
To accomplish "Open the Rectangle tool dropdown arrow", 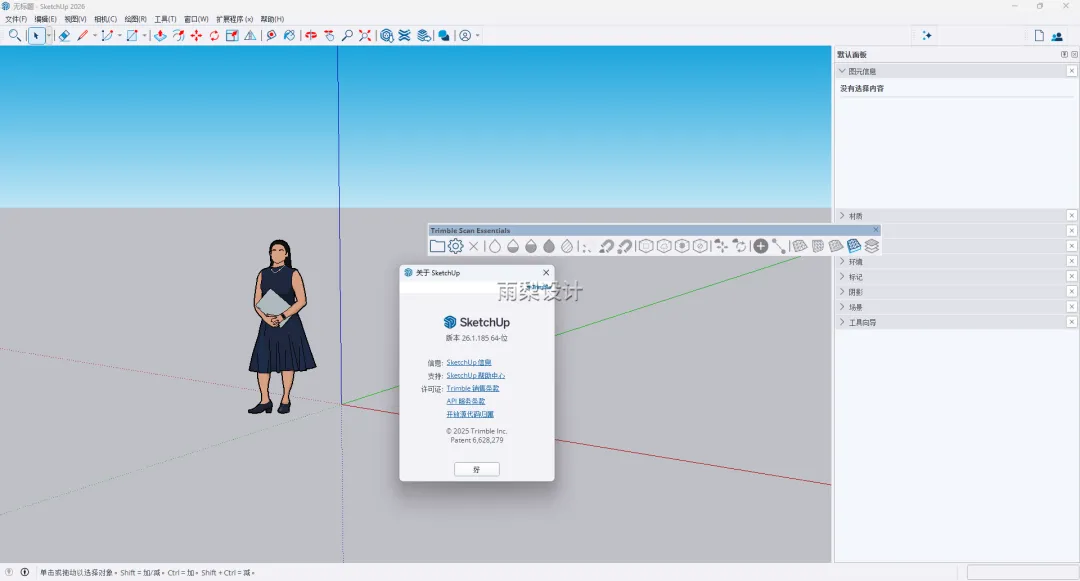I will (145, 35).
